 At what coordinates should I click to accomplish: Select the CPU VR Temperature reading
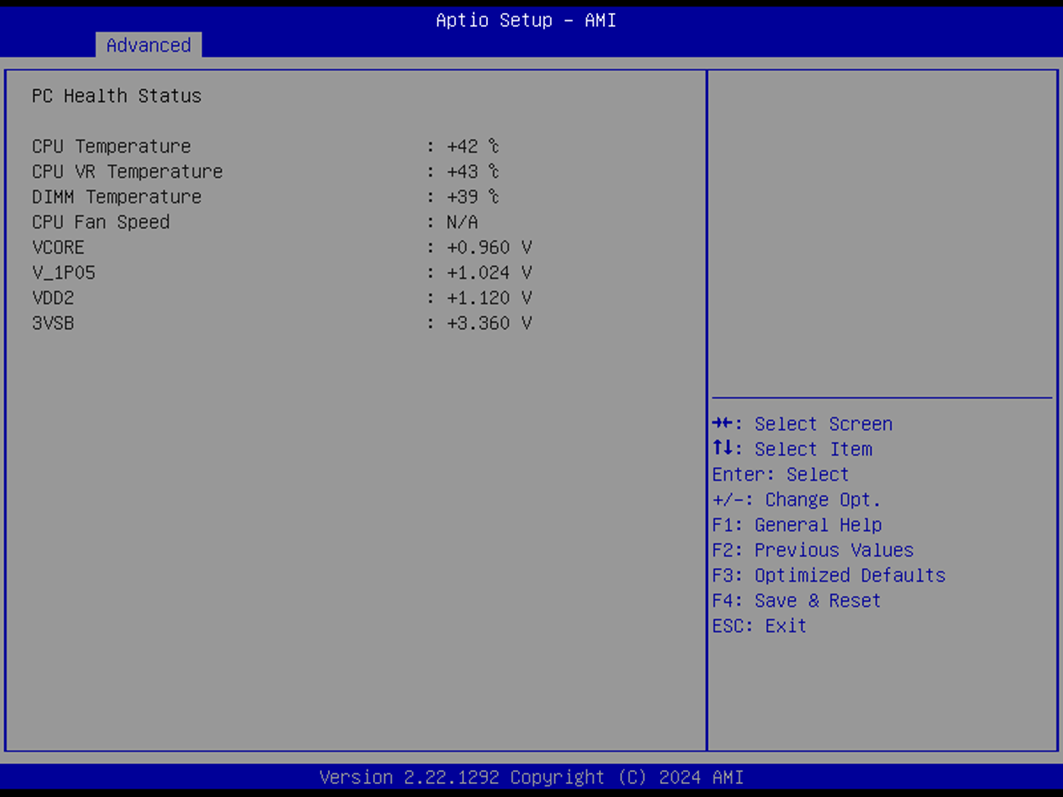click(127, 171)
